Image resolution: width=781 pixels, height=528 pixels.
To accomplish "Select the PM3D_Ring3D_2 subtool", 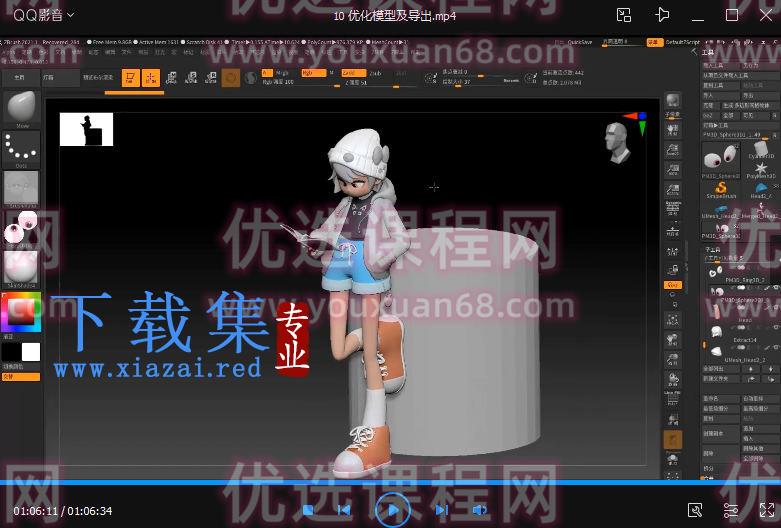I will coord(741,273).
